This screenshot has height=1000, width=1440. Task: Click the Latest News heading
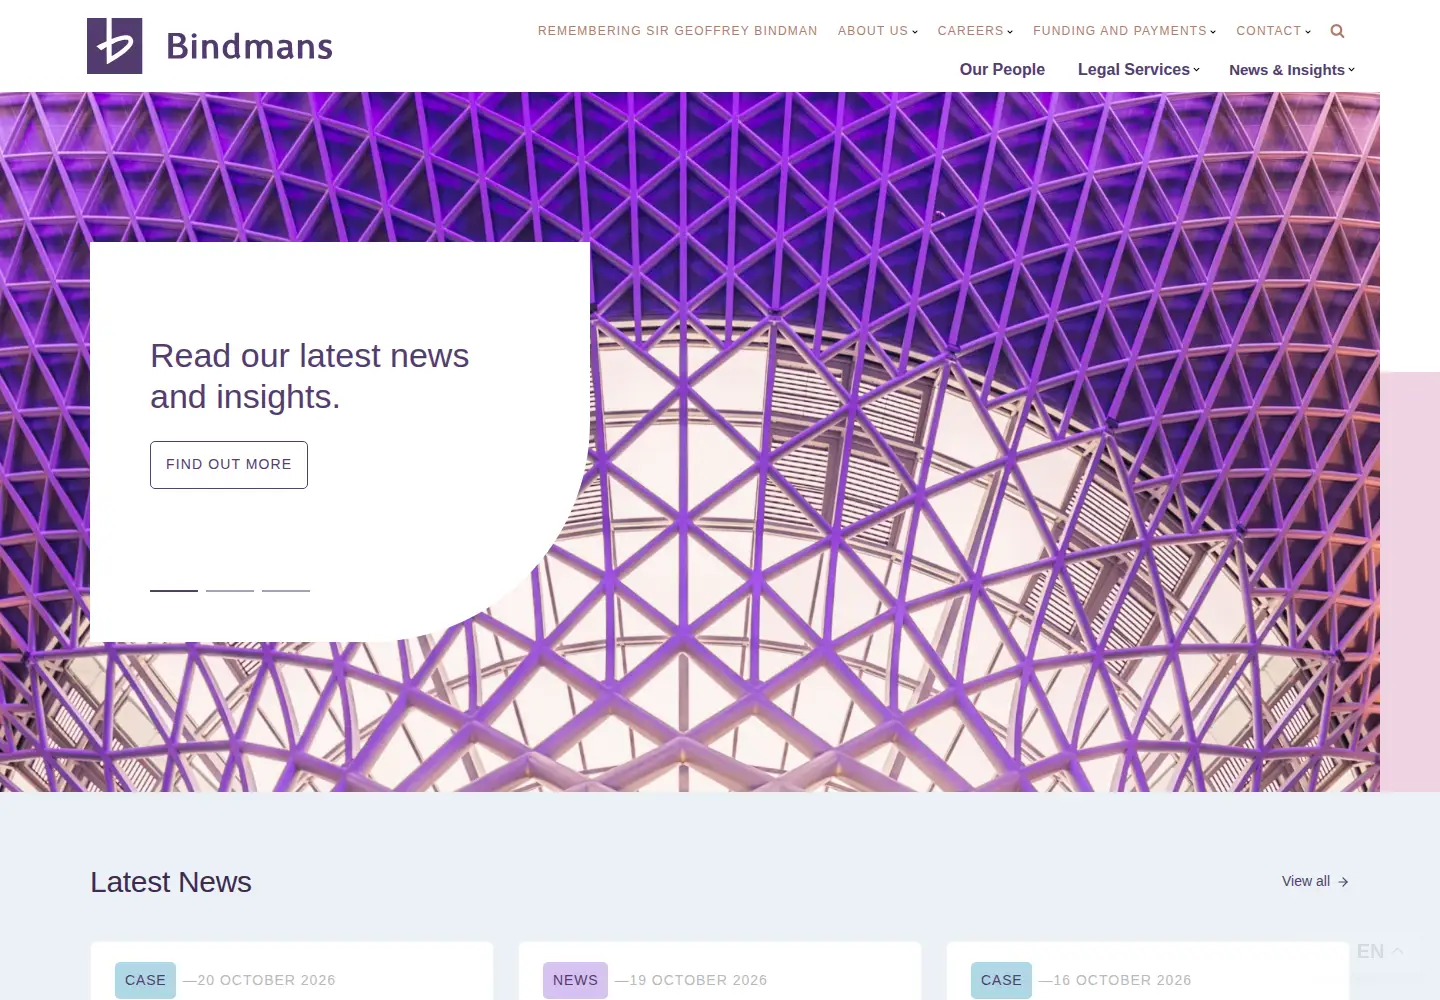point(171,882)
